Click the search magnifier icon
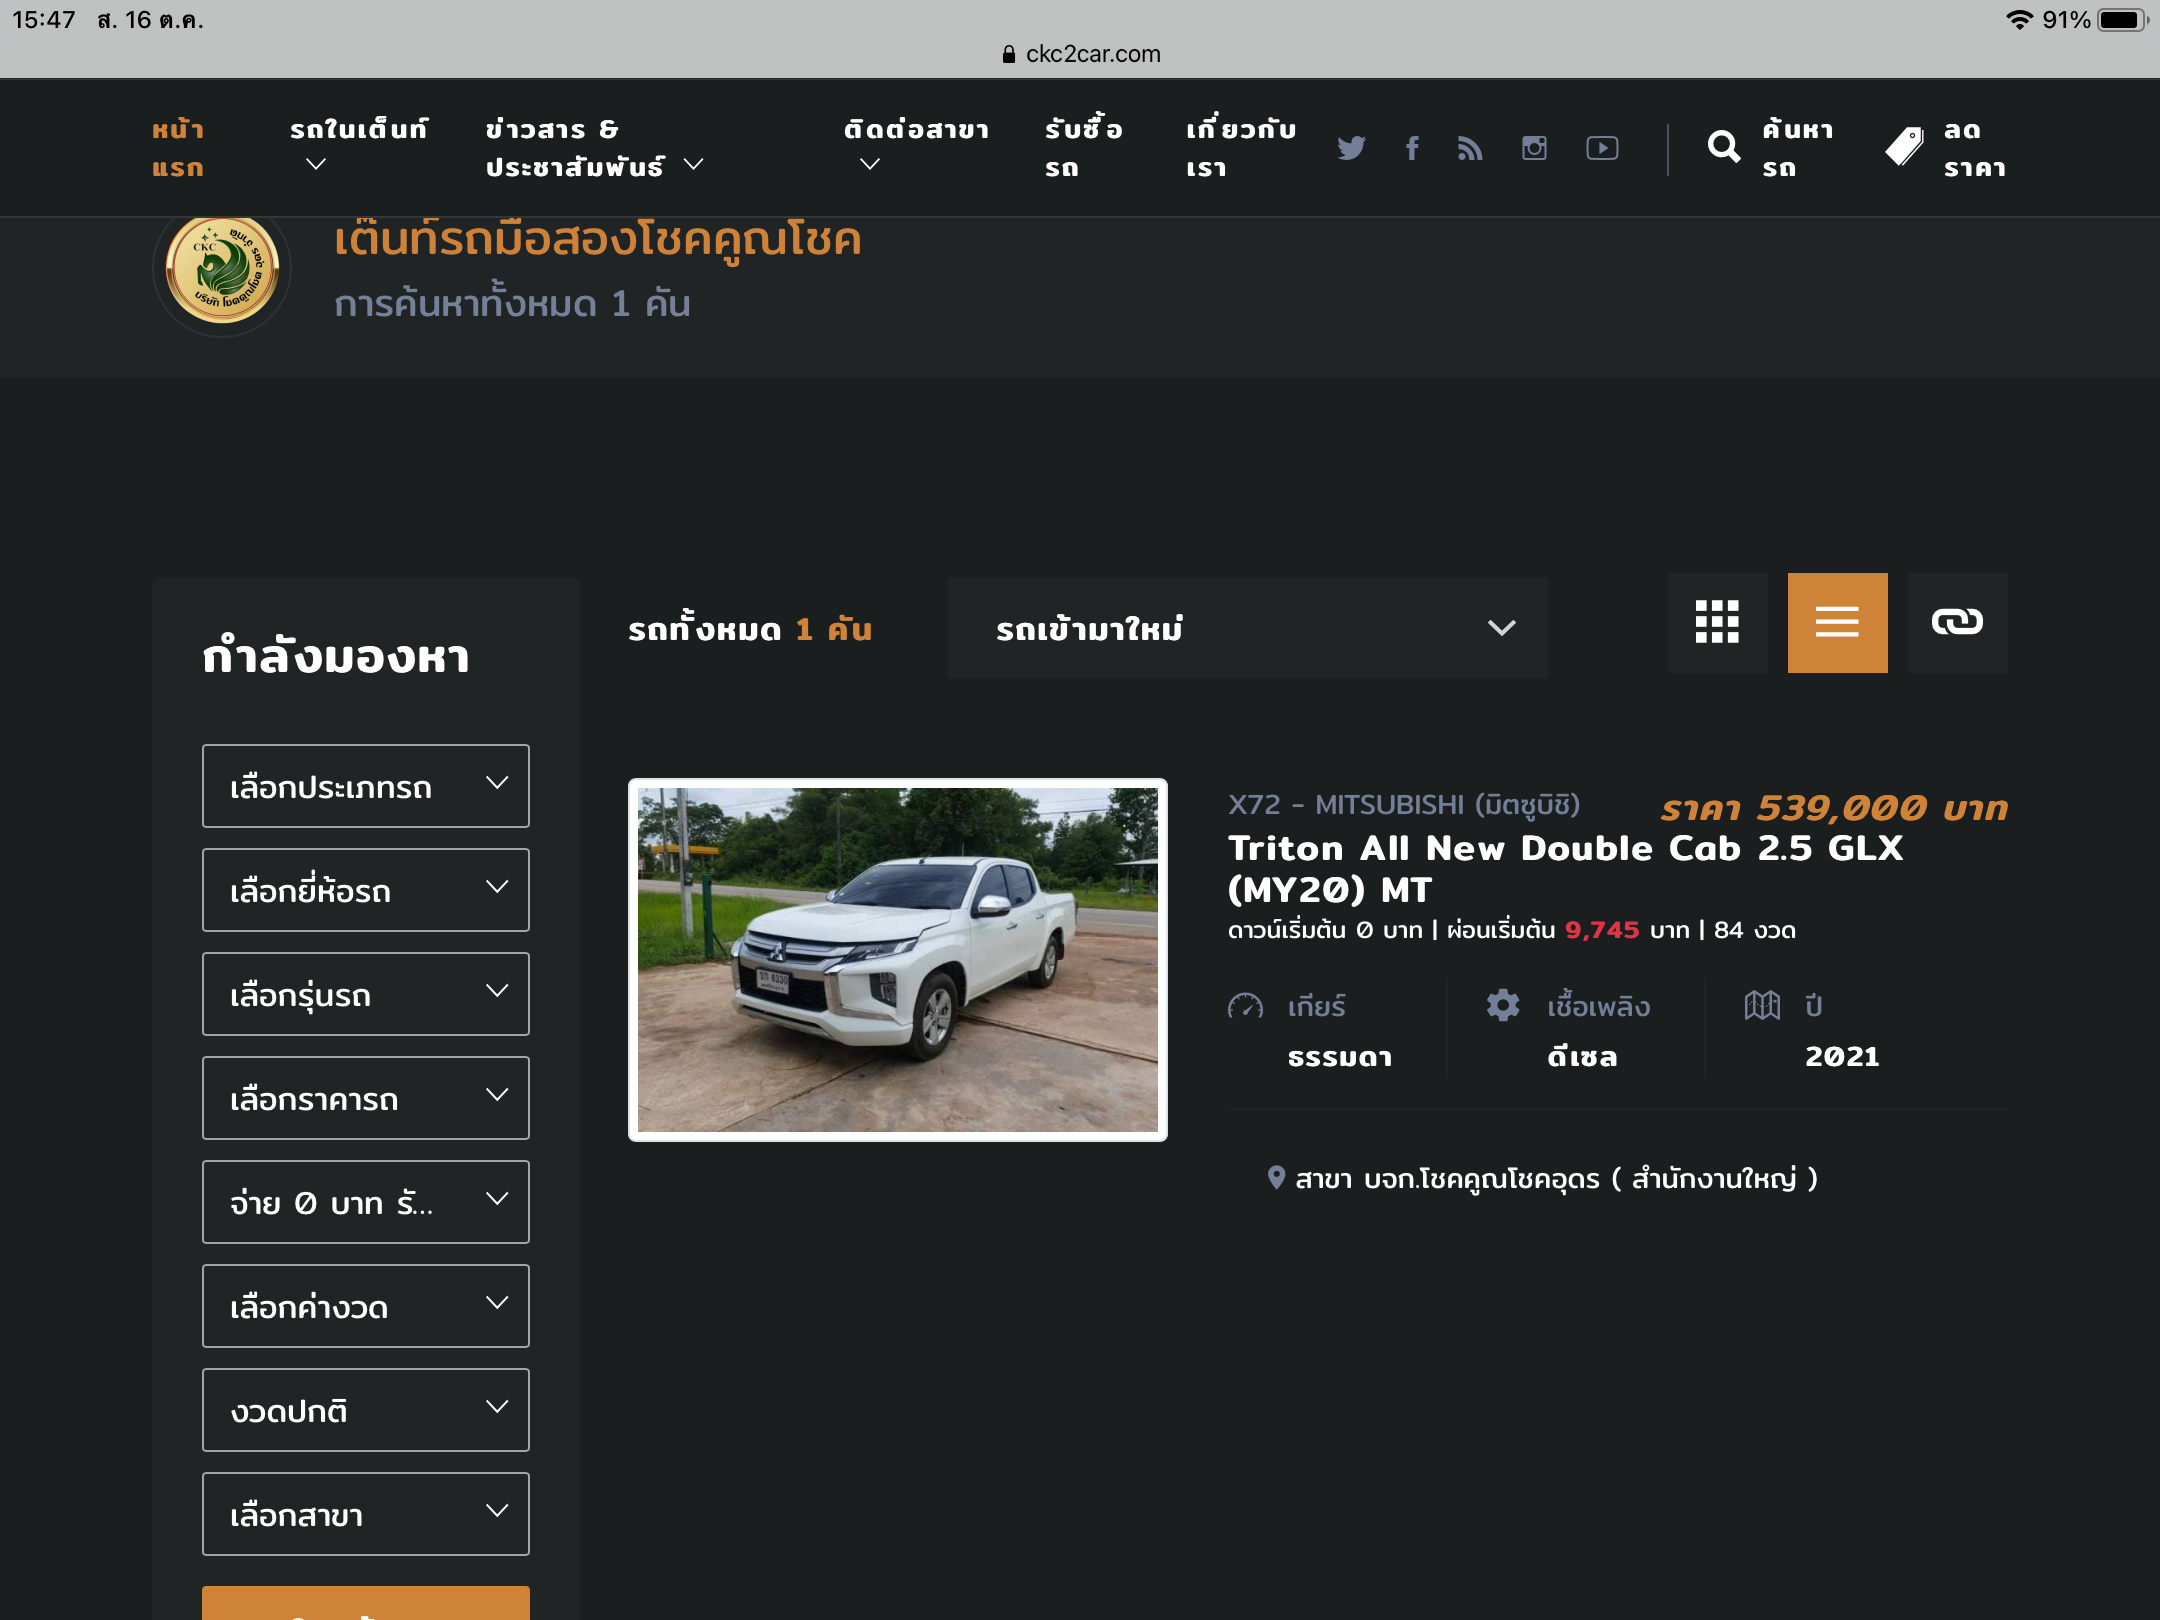 pyautogui.click(x=1723, y=147)
